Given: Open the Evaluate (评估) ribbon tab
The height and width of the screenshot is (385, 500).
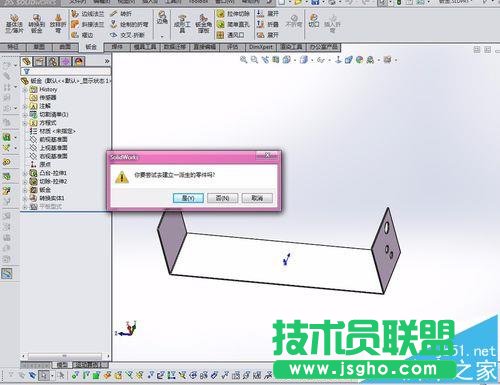Looking at the screenshot, I should [x=232, y=47].
